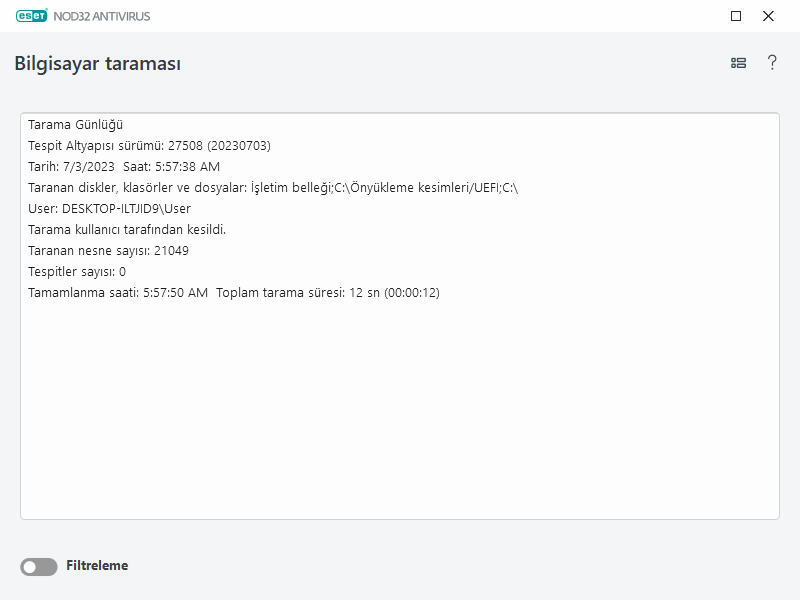
Task: Open the scan log view options icon
Action: point(738,63)
